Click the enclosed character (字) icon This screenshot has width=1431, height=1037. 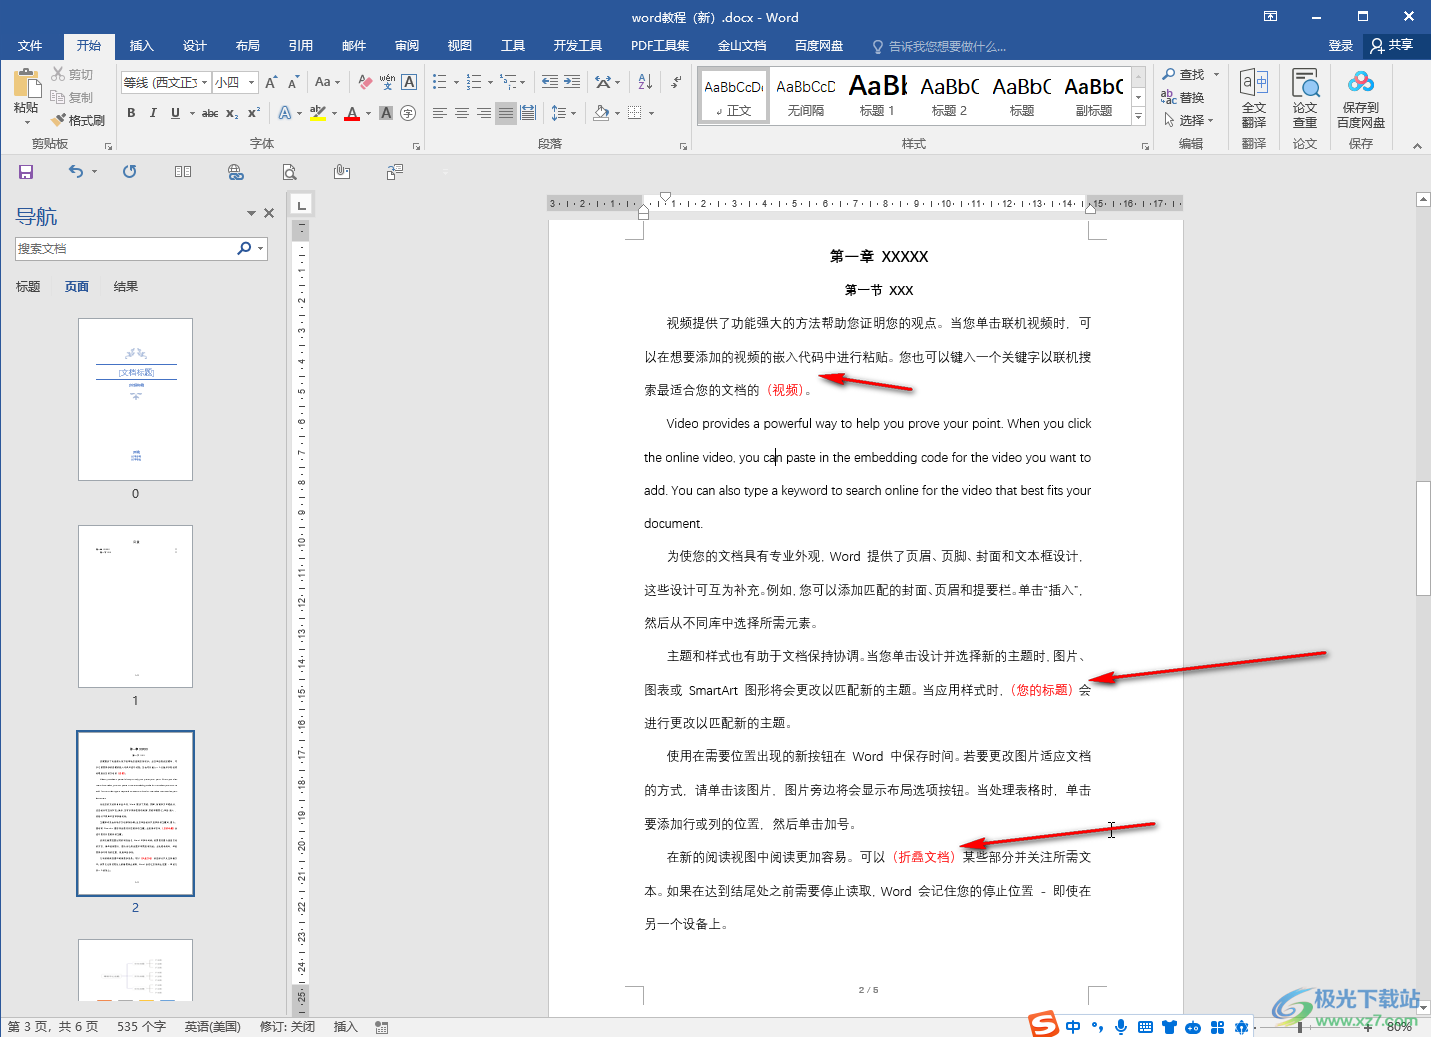click(408, 113)
